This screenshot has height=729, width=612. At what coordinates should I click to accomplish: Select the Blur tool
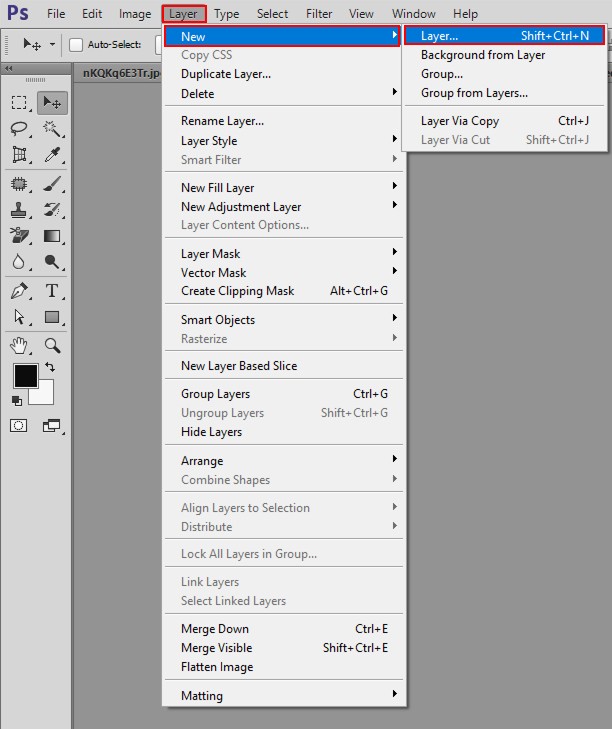[x=19, y=262]
